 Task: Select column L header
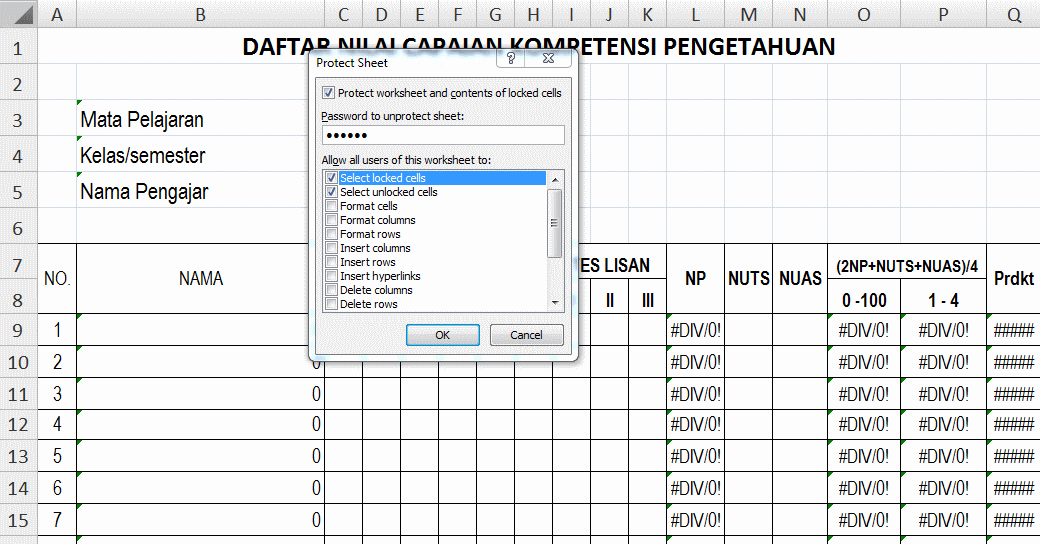(x=695, y=14)
